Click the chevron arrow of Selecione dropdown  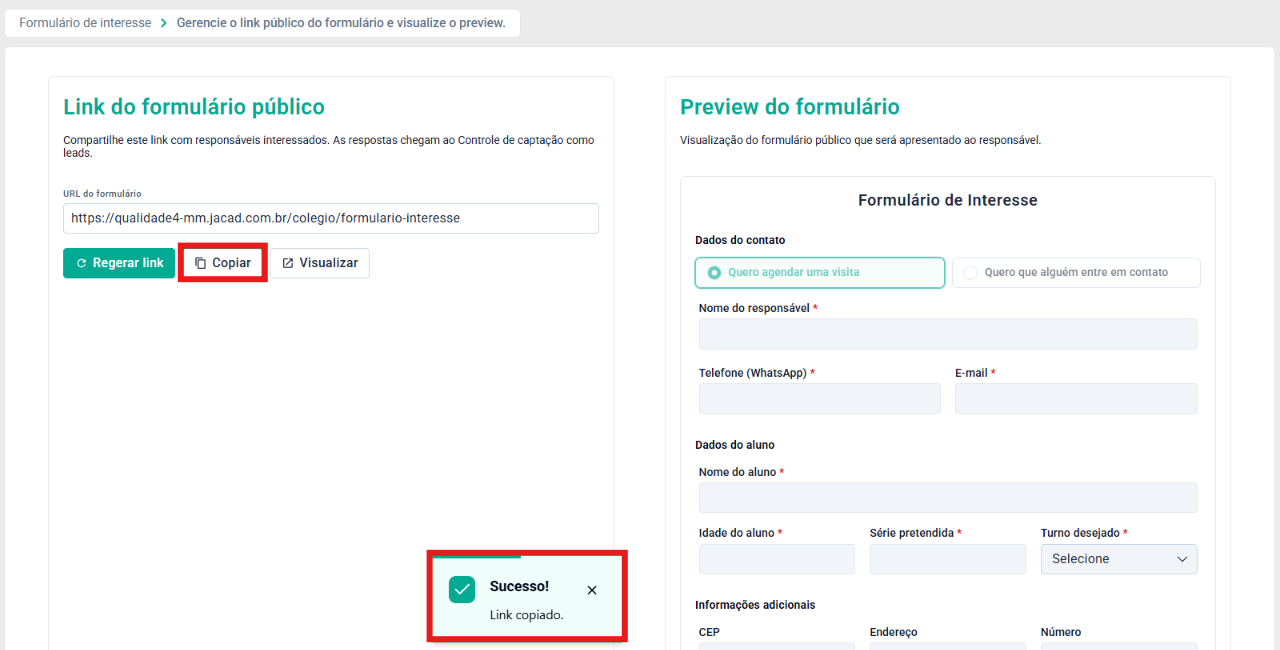tap(1182, 559)
